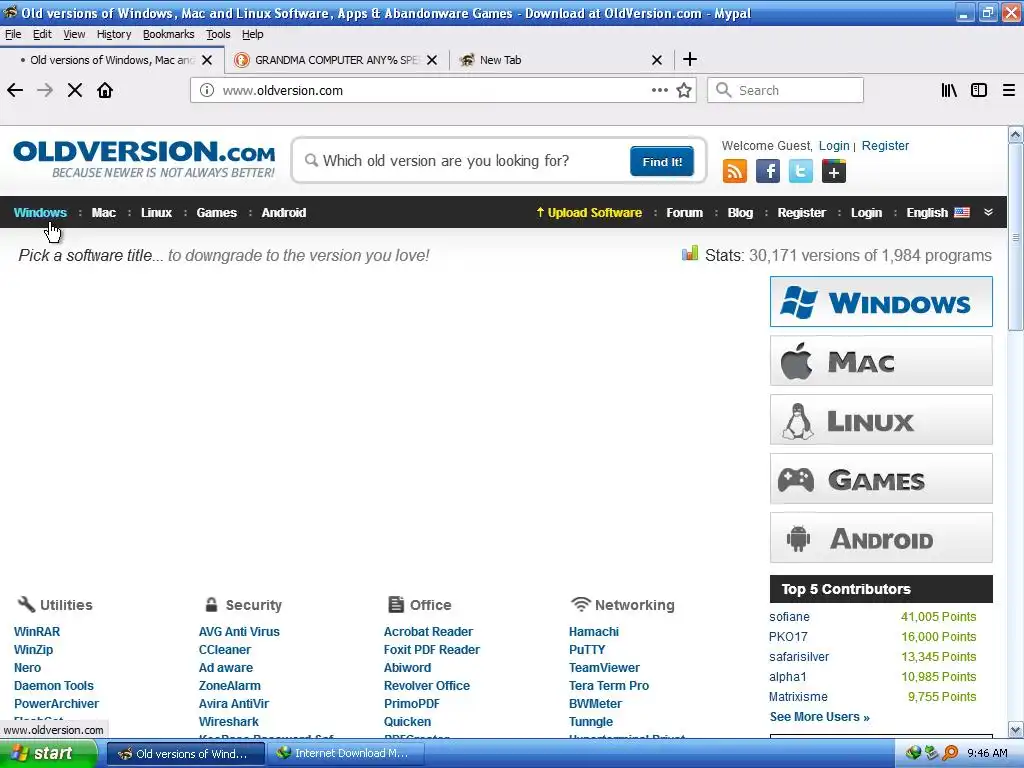Click the dark plus share icon
This screenshot has width=1024, height=768.
point(834,171)
